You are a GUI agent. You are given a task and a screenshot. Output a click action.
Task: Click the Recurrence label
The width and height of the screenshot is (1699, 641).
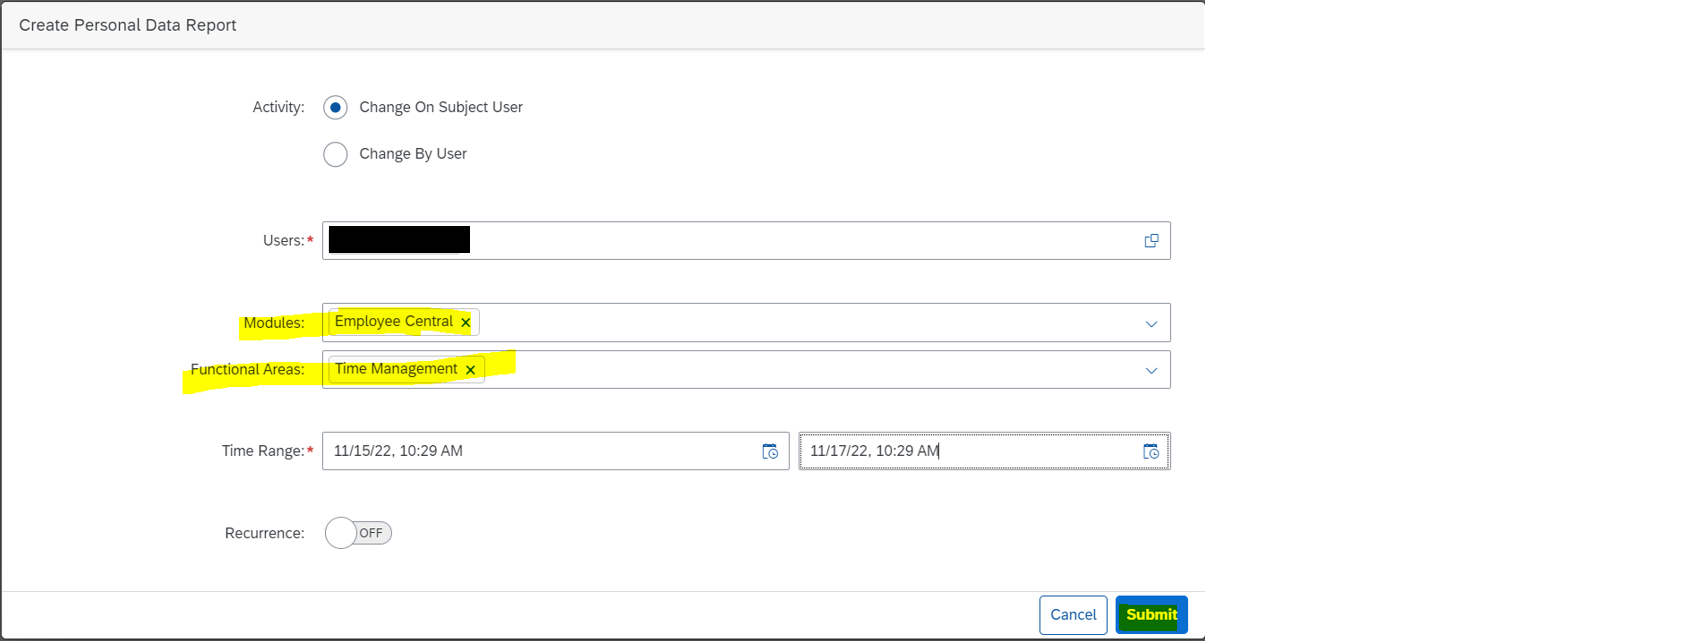tap(265, 533)
